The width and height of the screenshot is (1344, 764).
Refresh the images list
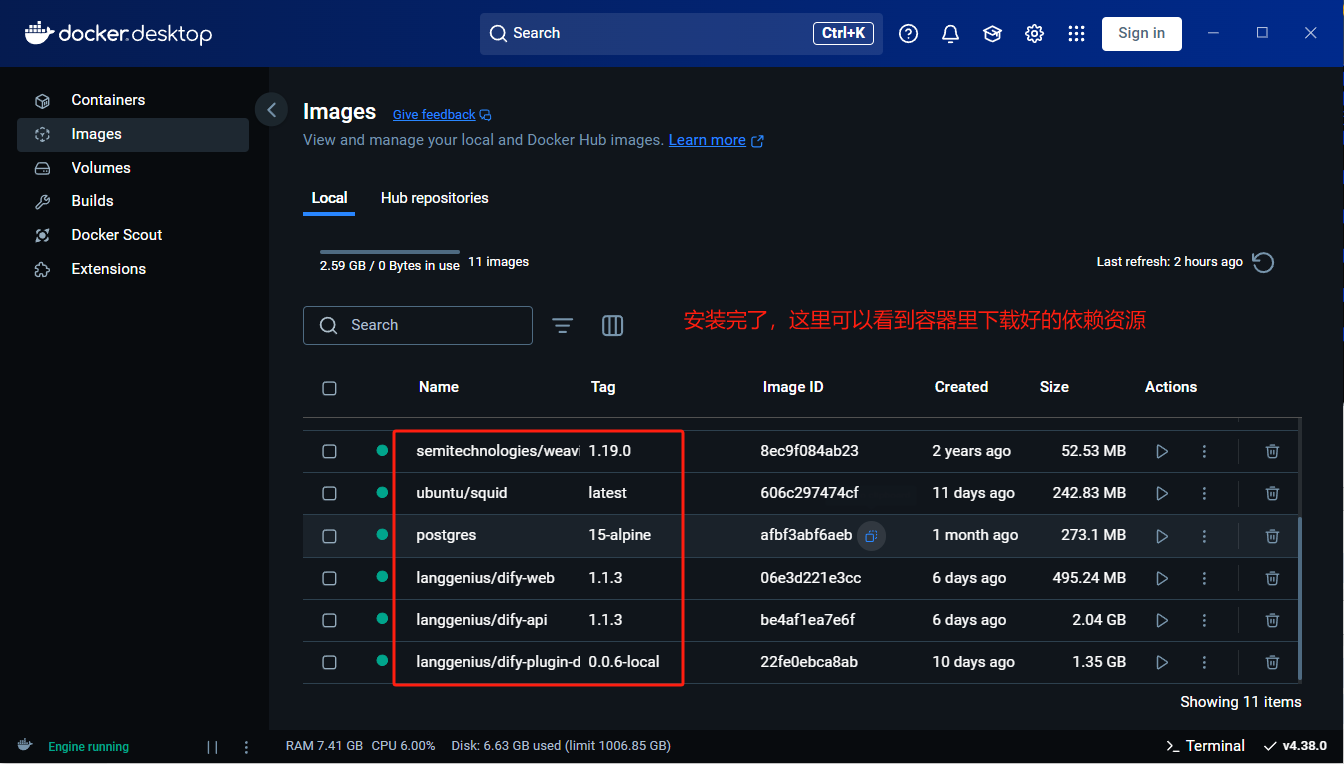(x=1263, y=261)
